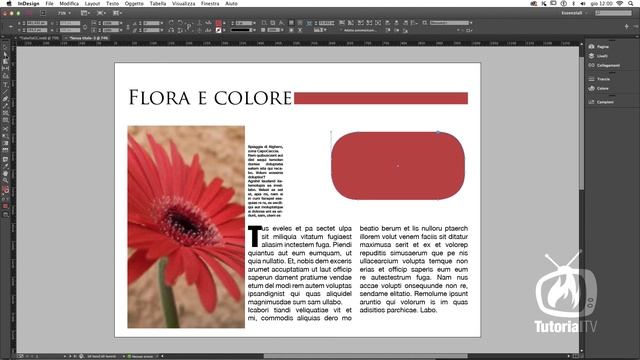This screenshot has width=640, height=360.
Task: Open the screen mode dropdown in application bar
Action: coord(101,13)
